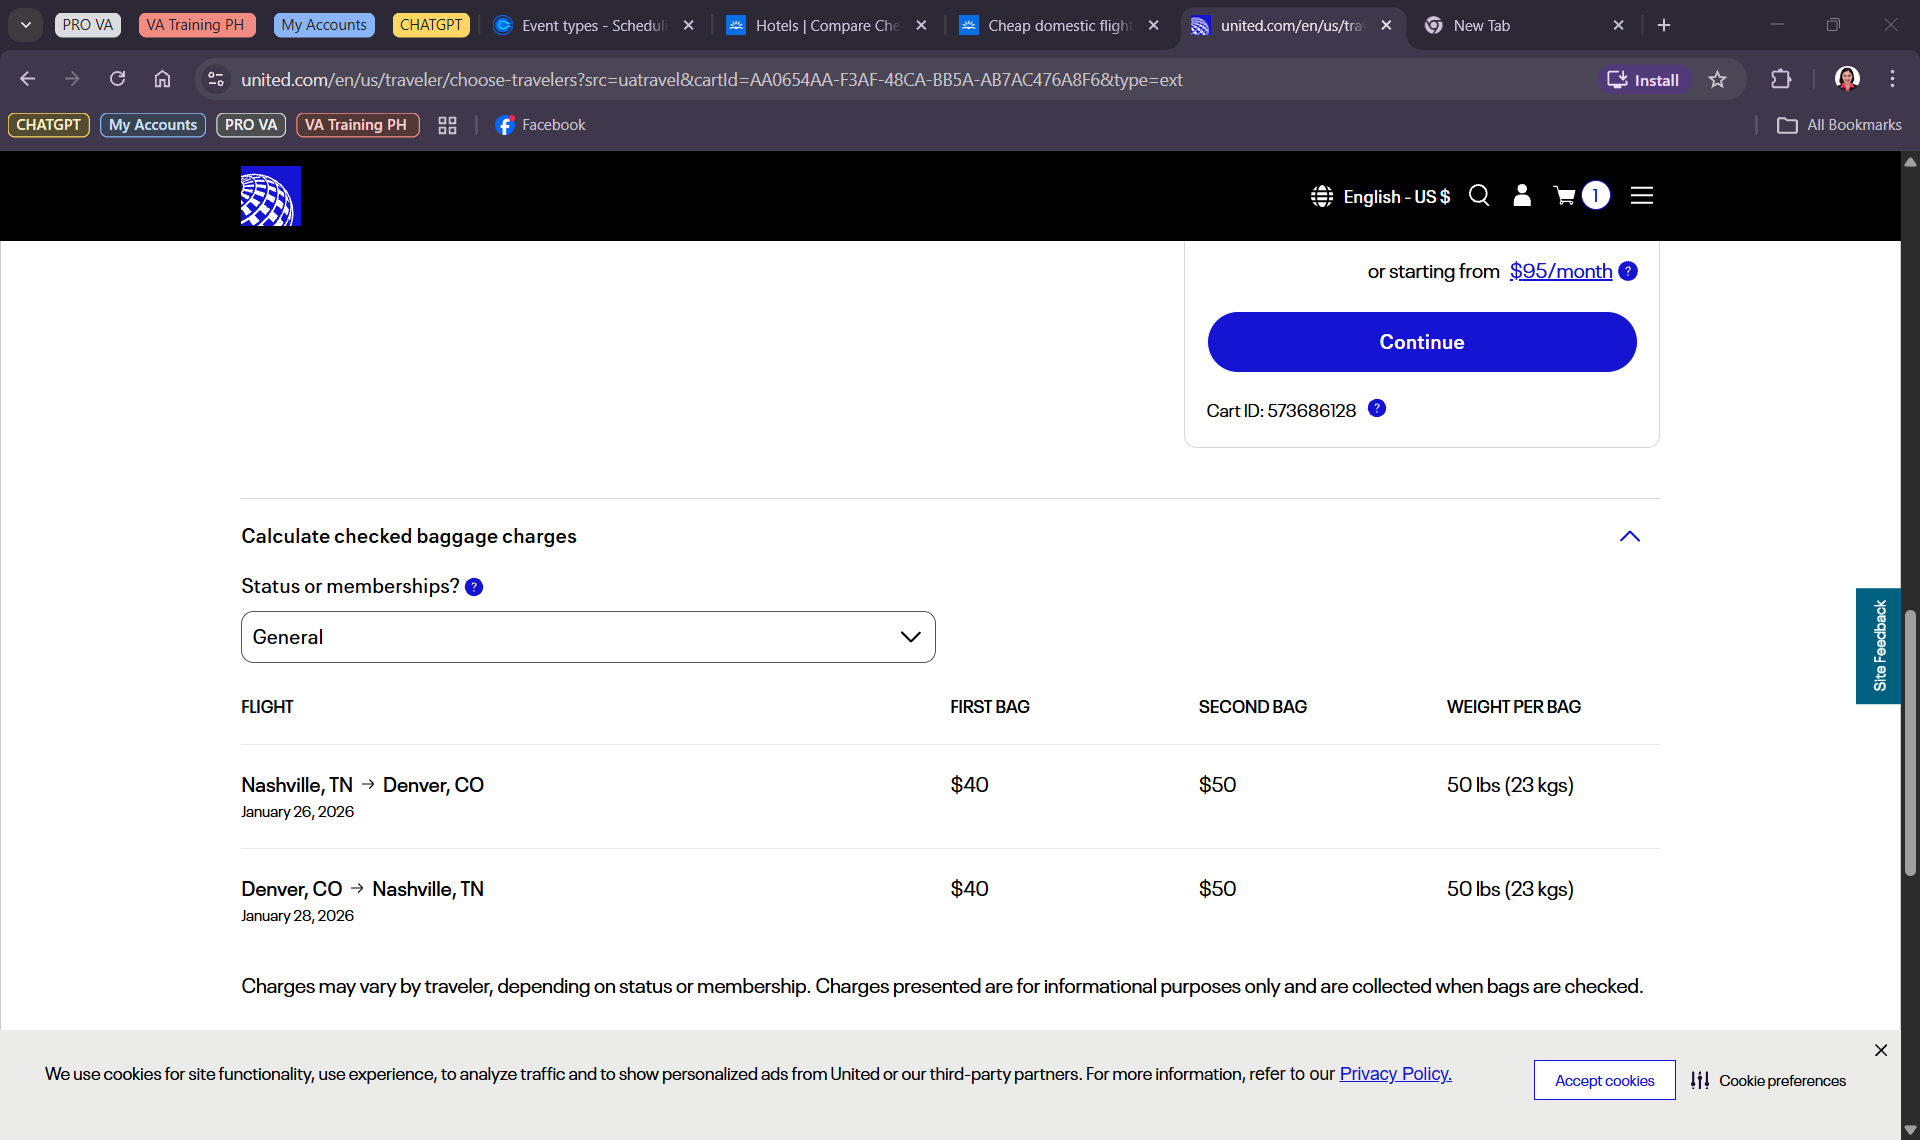Image resolution: width=1920 pixels, height=1140 pixels.
Task: Open the shopping cart icon
Action: click(1565, 196)
